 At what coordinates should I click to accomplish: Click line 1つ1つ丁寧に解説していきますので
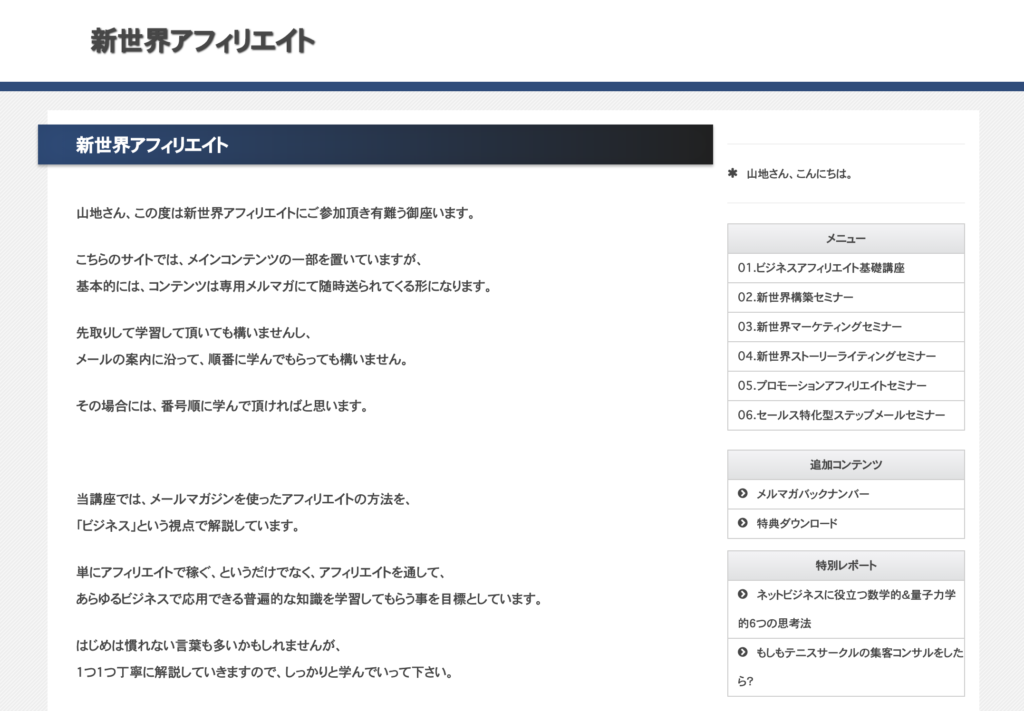pyautogui.click(x=265, y=672)
